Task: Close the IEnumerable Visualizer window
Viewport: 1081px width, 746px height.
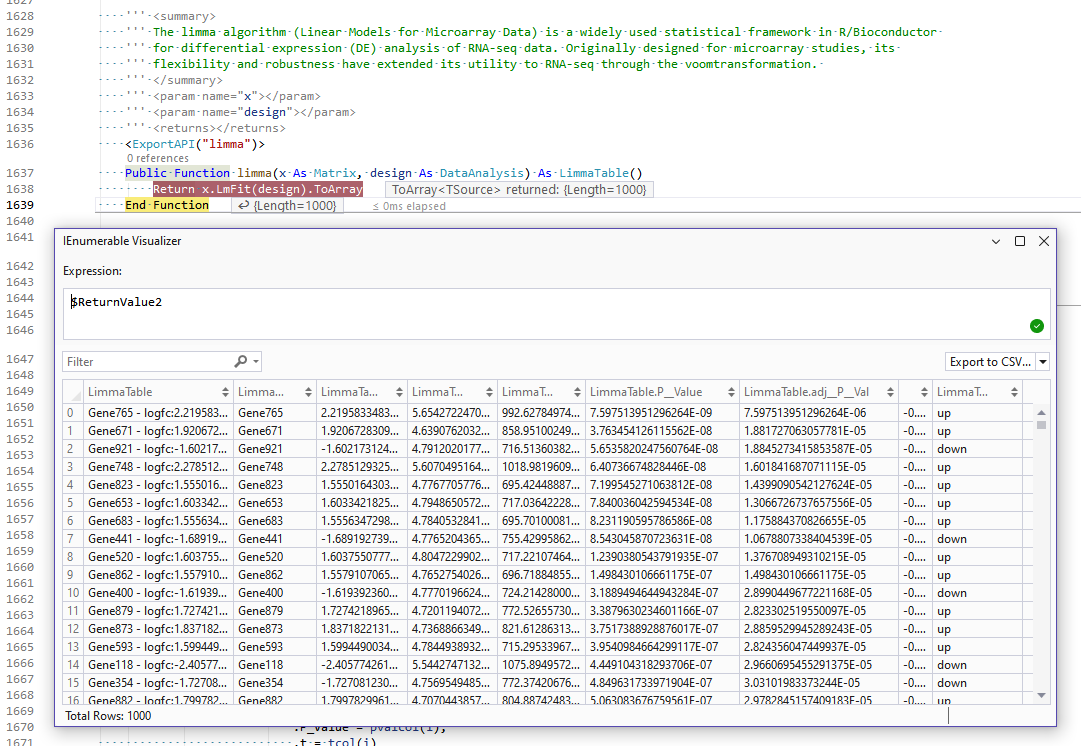Action: [x=1043, y=241]
